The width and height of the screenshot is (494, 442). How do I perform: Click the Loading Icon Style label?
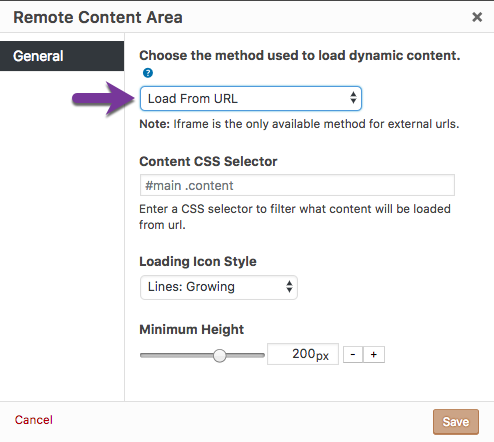(198, 262)
